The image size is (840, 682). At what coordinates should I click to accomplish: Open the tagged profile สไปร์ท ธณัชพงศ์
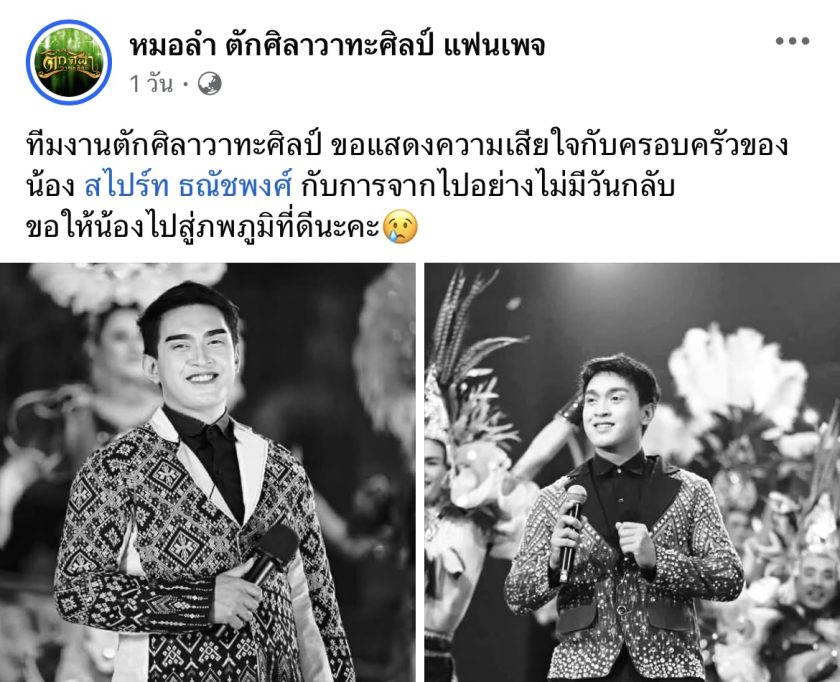coord(188,187)
